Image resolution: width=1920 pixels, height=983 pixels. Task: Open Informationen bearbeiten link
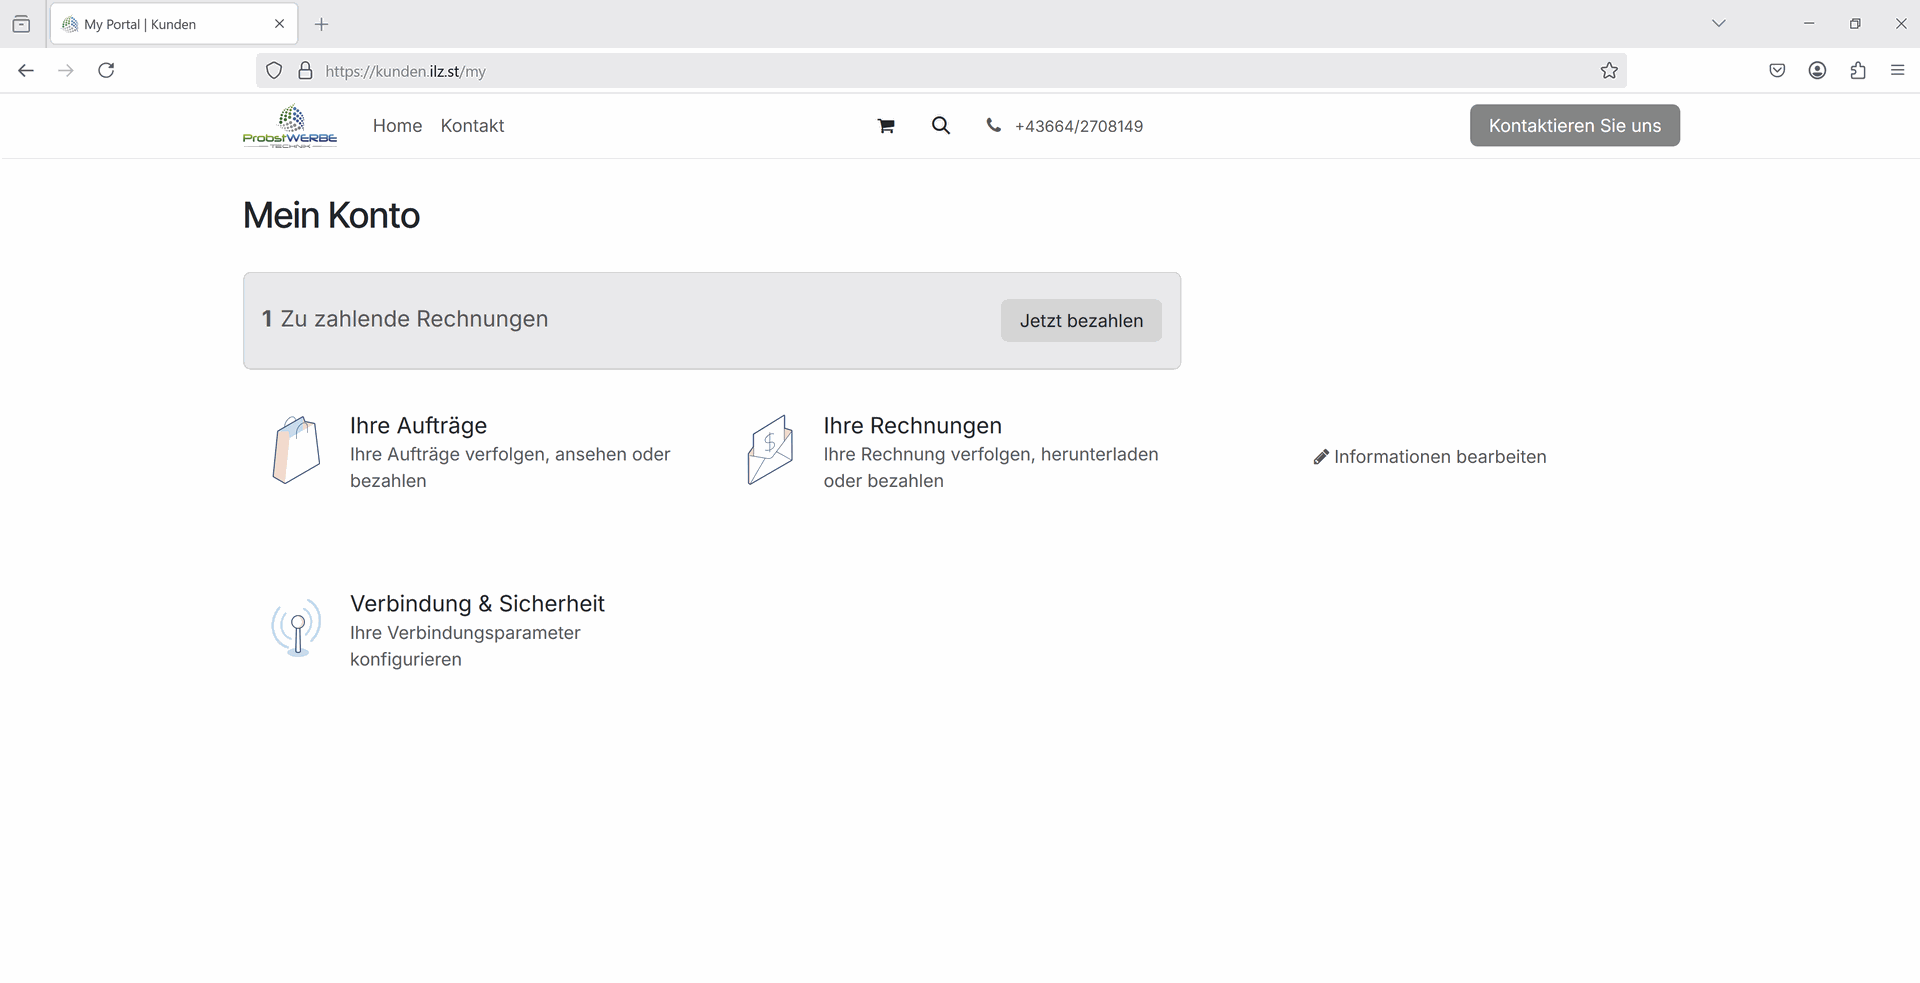1430,457
